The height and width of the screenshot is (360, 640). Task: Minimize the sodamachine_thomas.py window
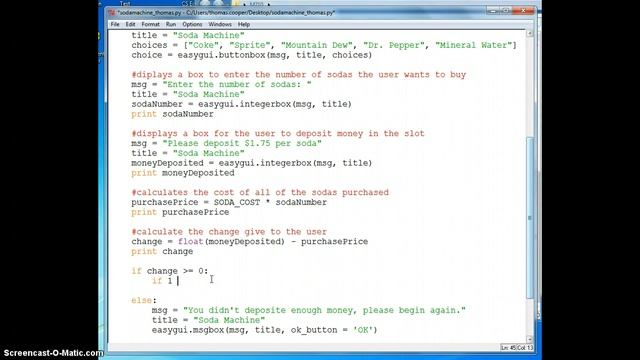(x=493, y=11)
